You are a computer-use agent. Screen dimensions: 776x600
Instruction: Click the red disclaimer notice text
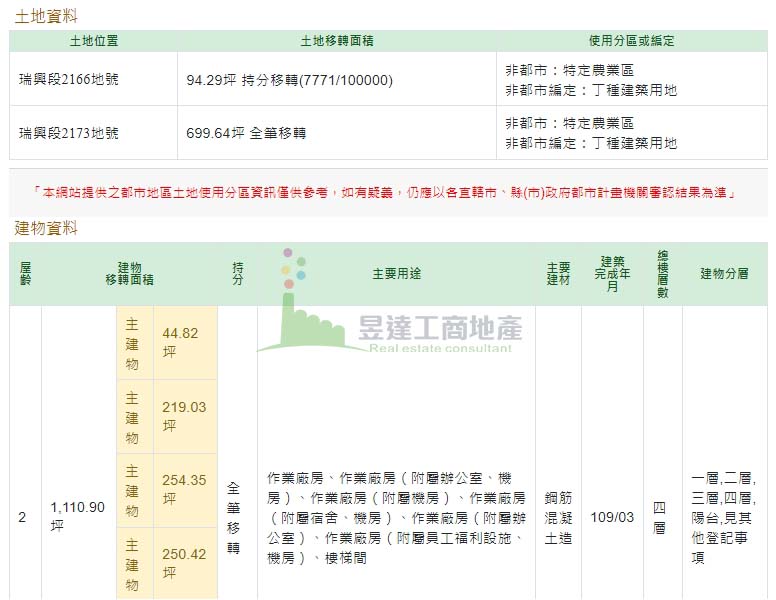point(384,193)
